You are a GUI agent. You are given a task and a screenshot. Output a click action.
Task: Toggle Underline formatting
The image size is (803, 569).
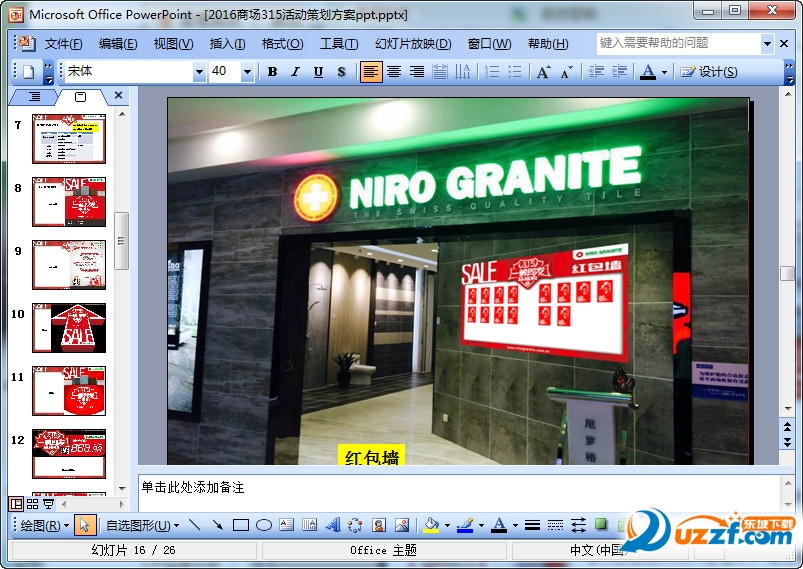coord(318,72)
